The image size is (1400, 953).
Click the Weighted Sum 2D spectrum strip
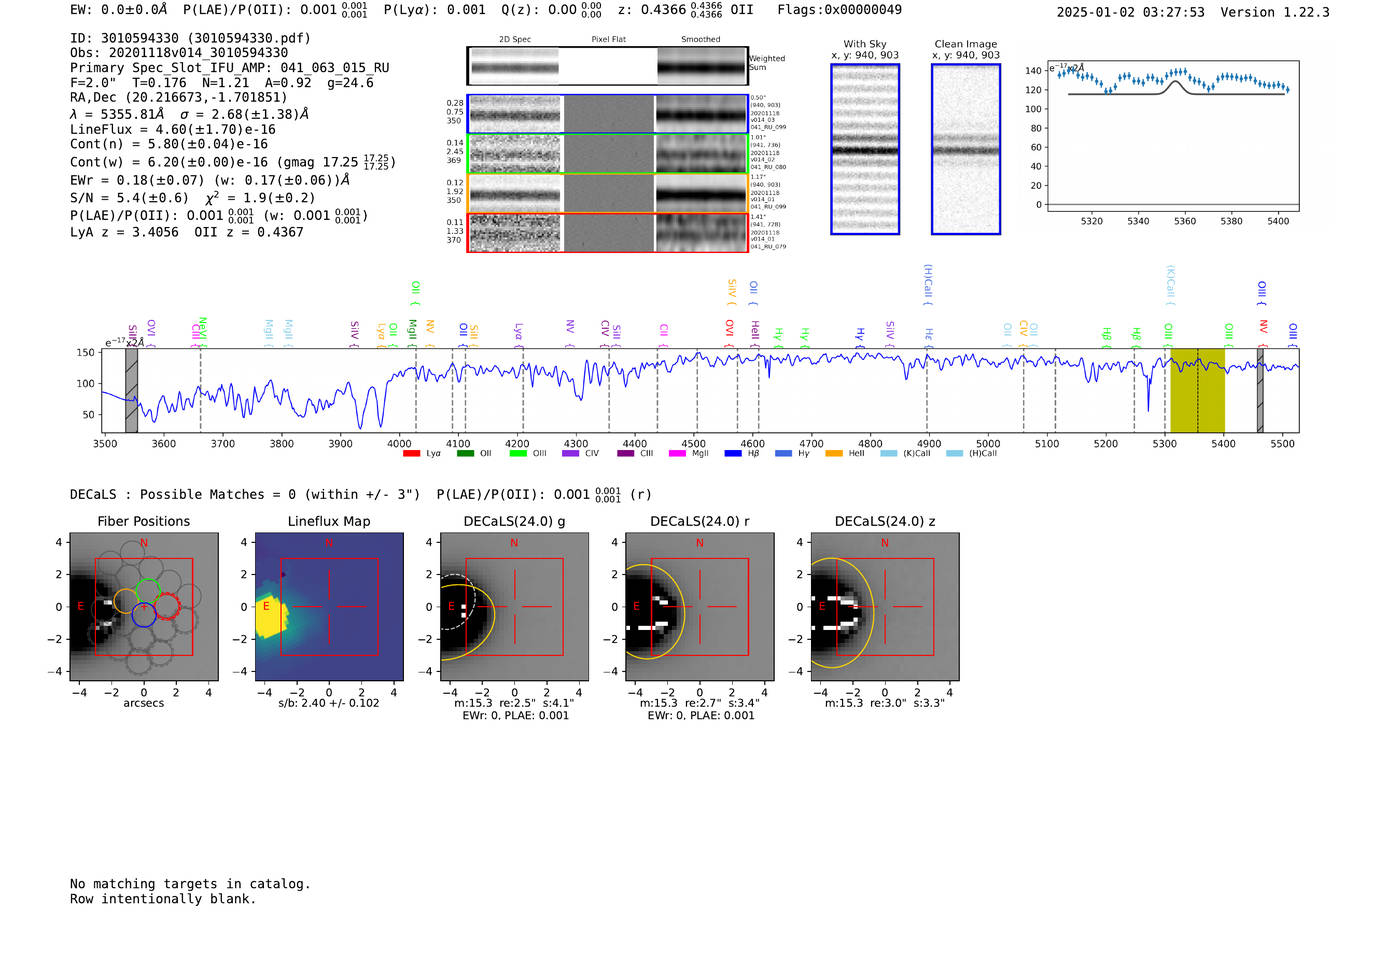click(607, 66)
